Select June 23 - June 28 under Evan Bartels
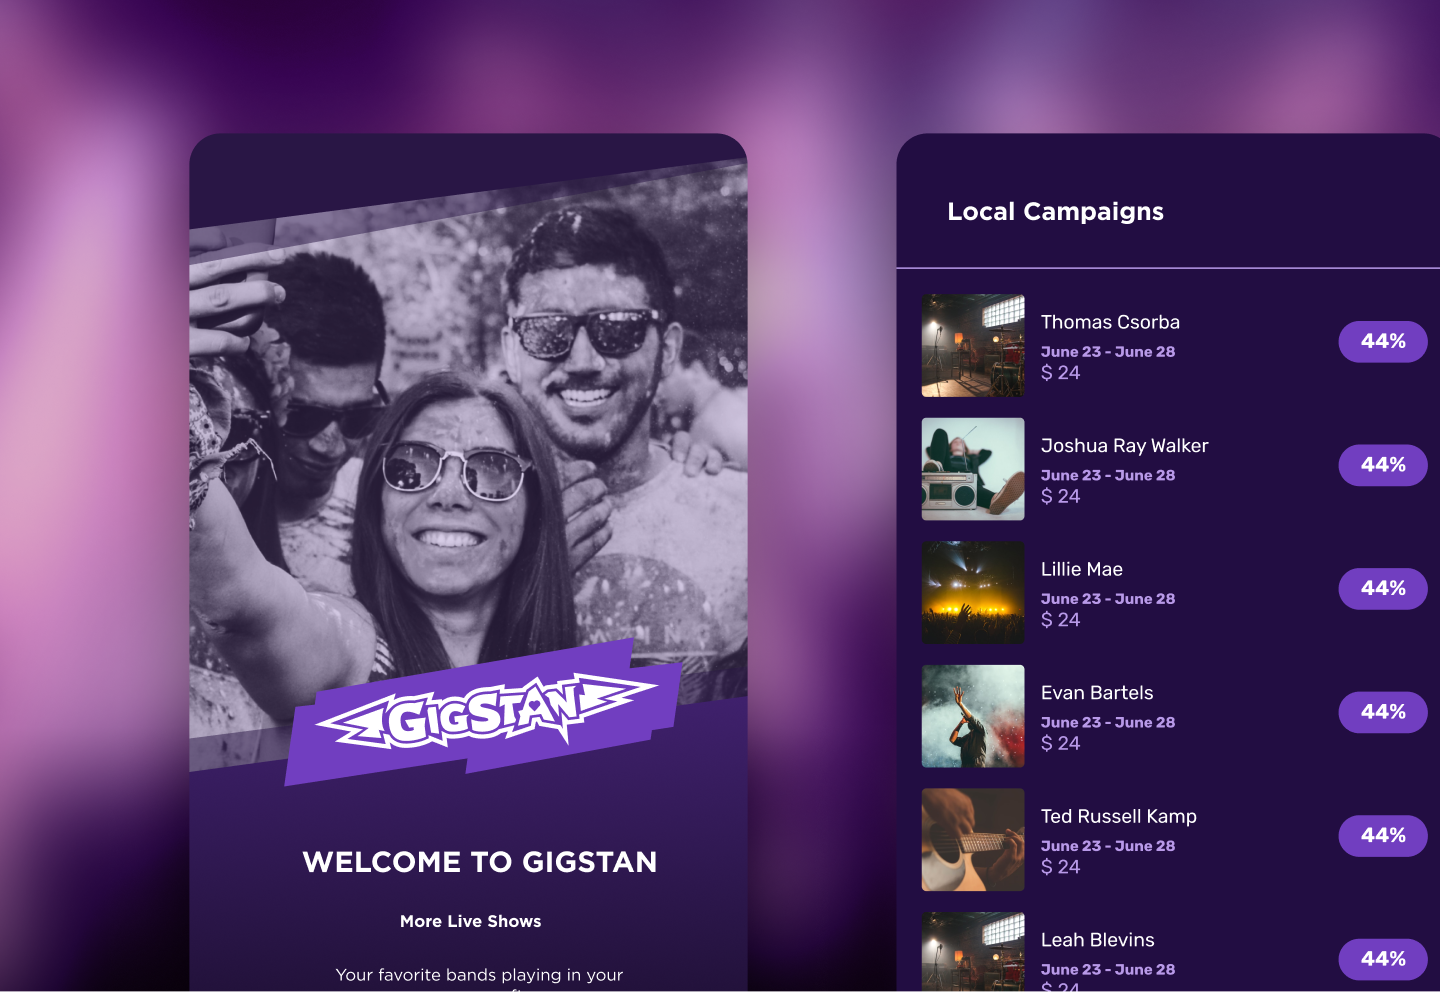This screenshot has width=1440, height=992. click(1108, 722)
